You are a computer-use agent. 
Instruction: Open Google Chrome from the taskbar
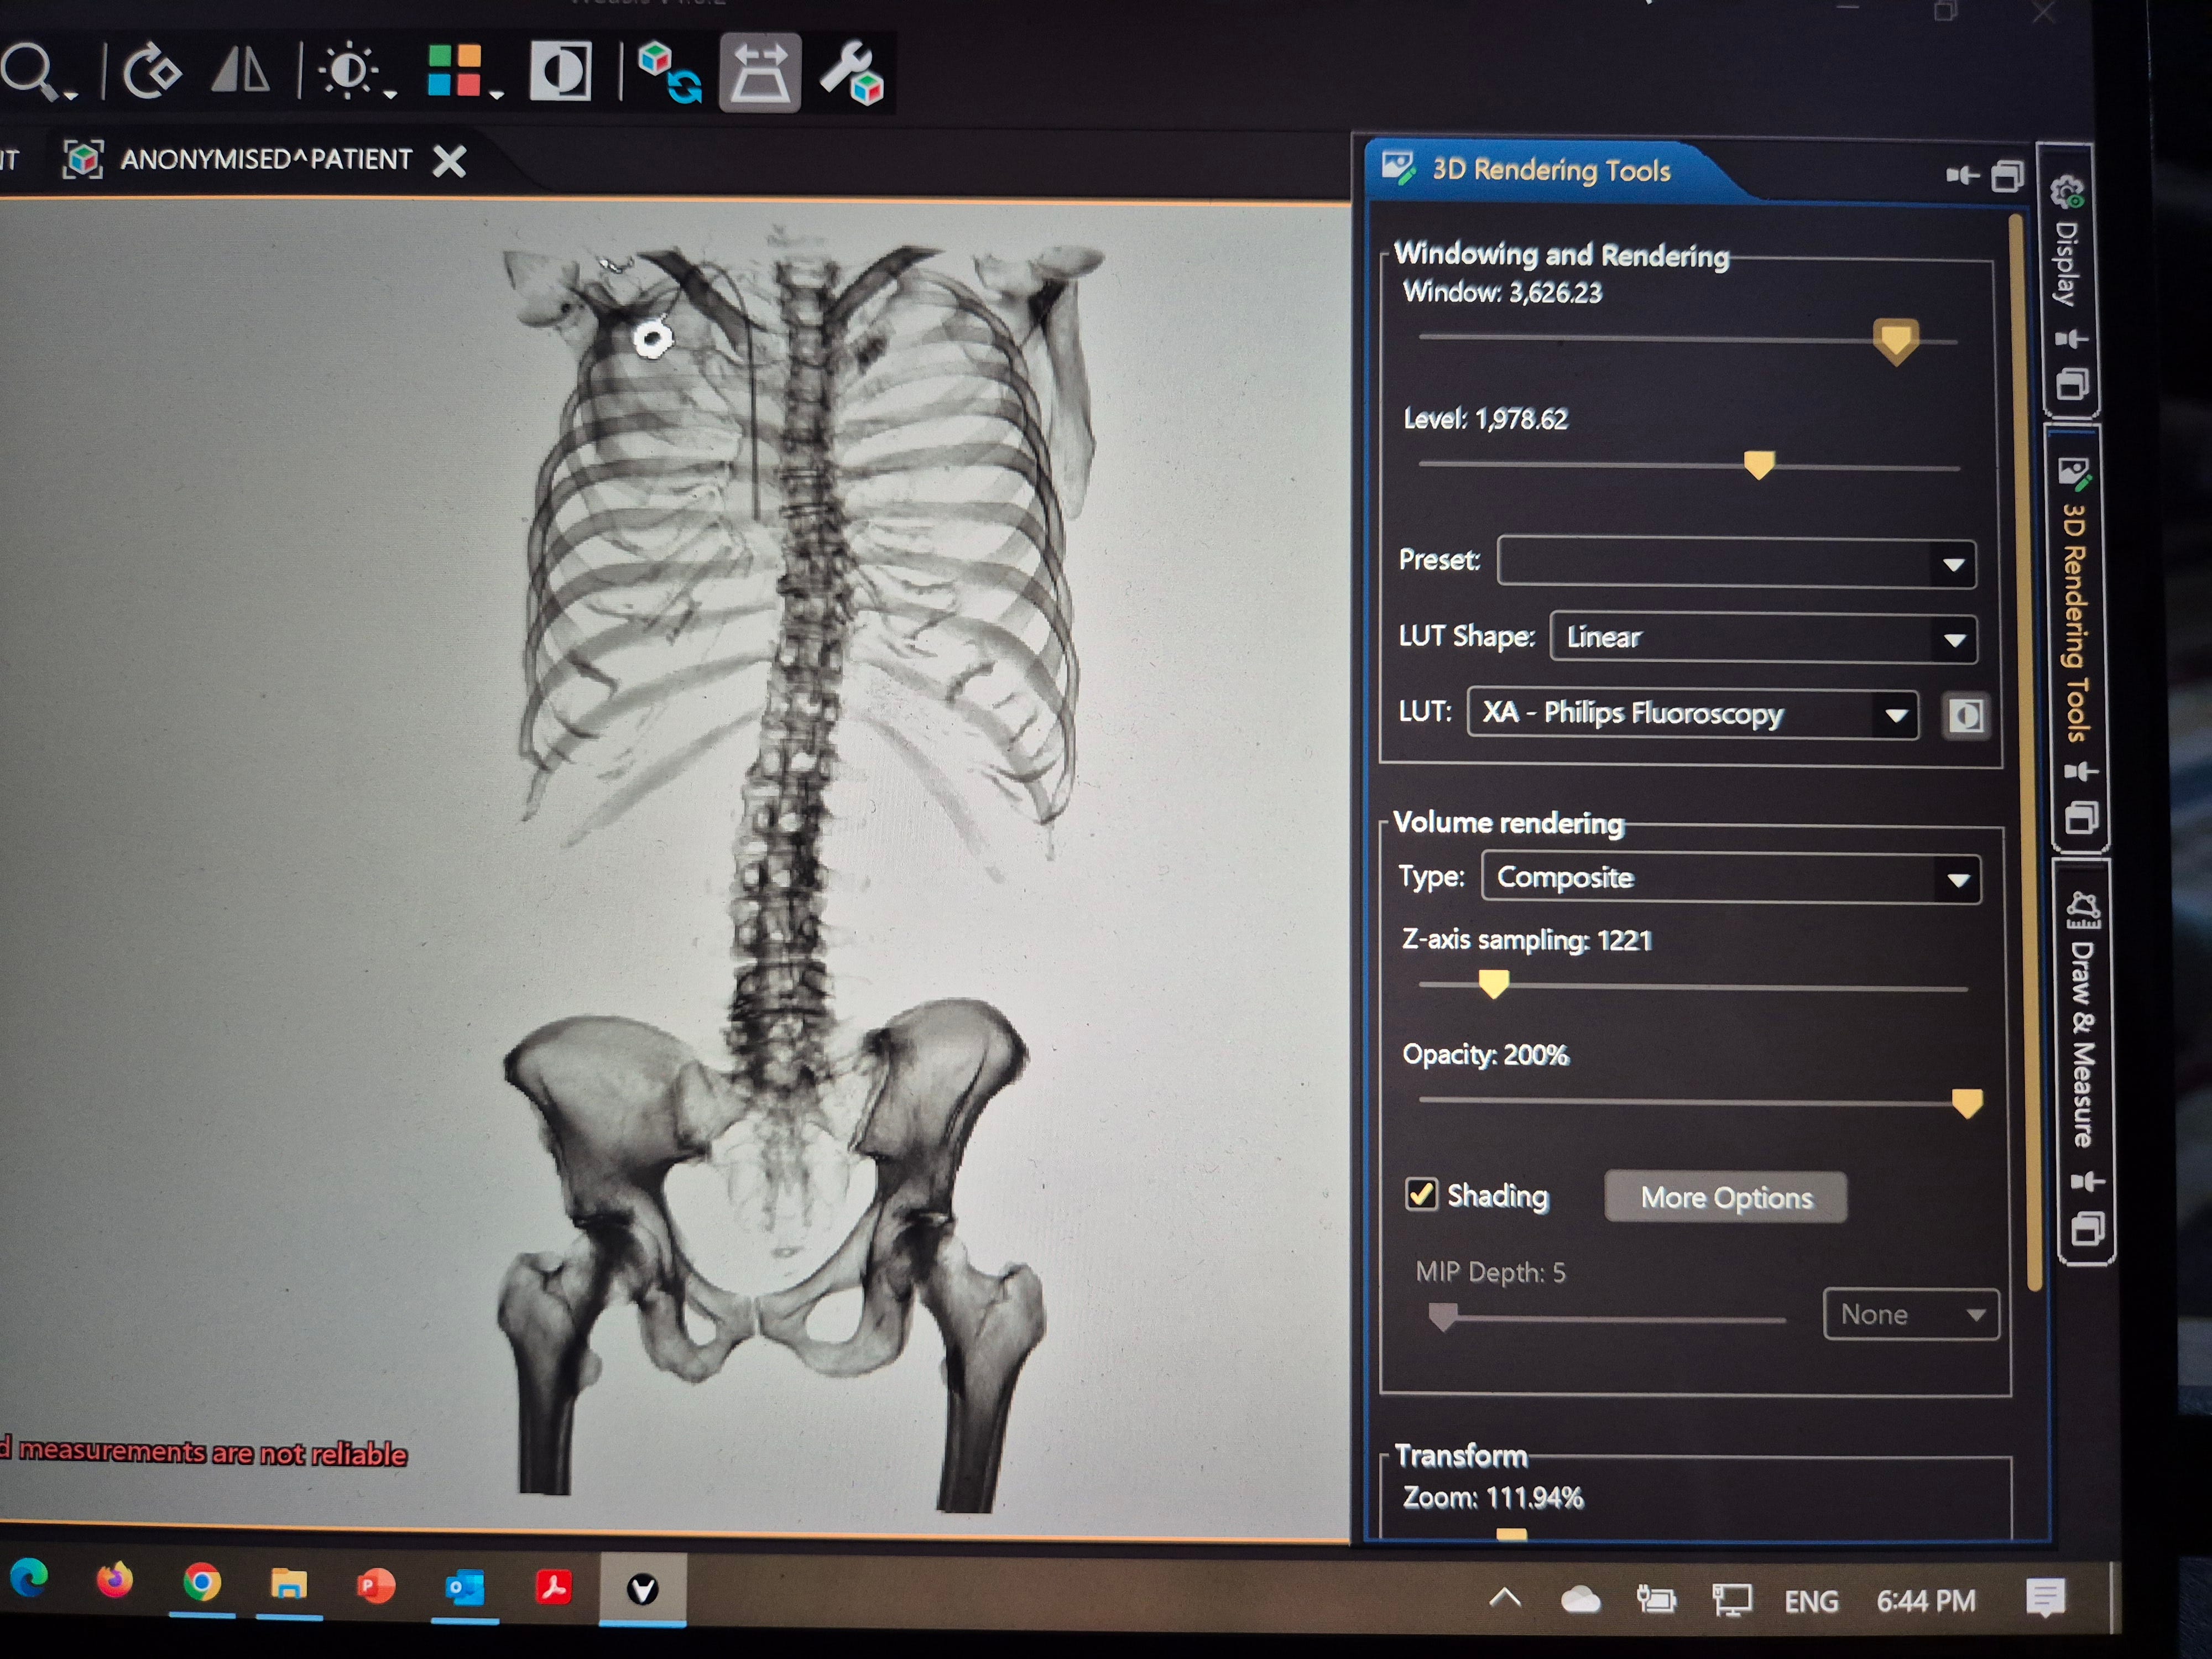[202, 1583]
